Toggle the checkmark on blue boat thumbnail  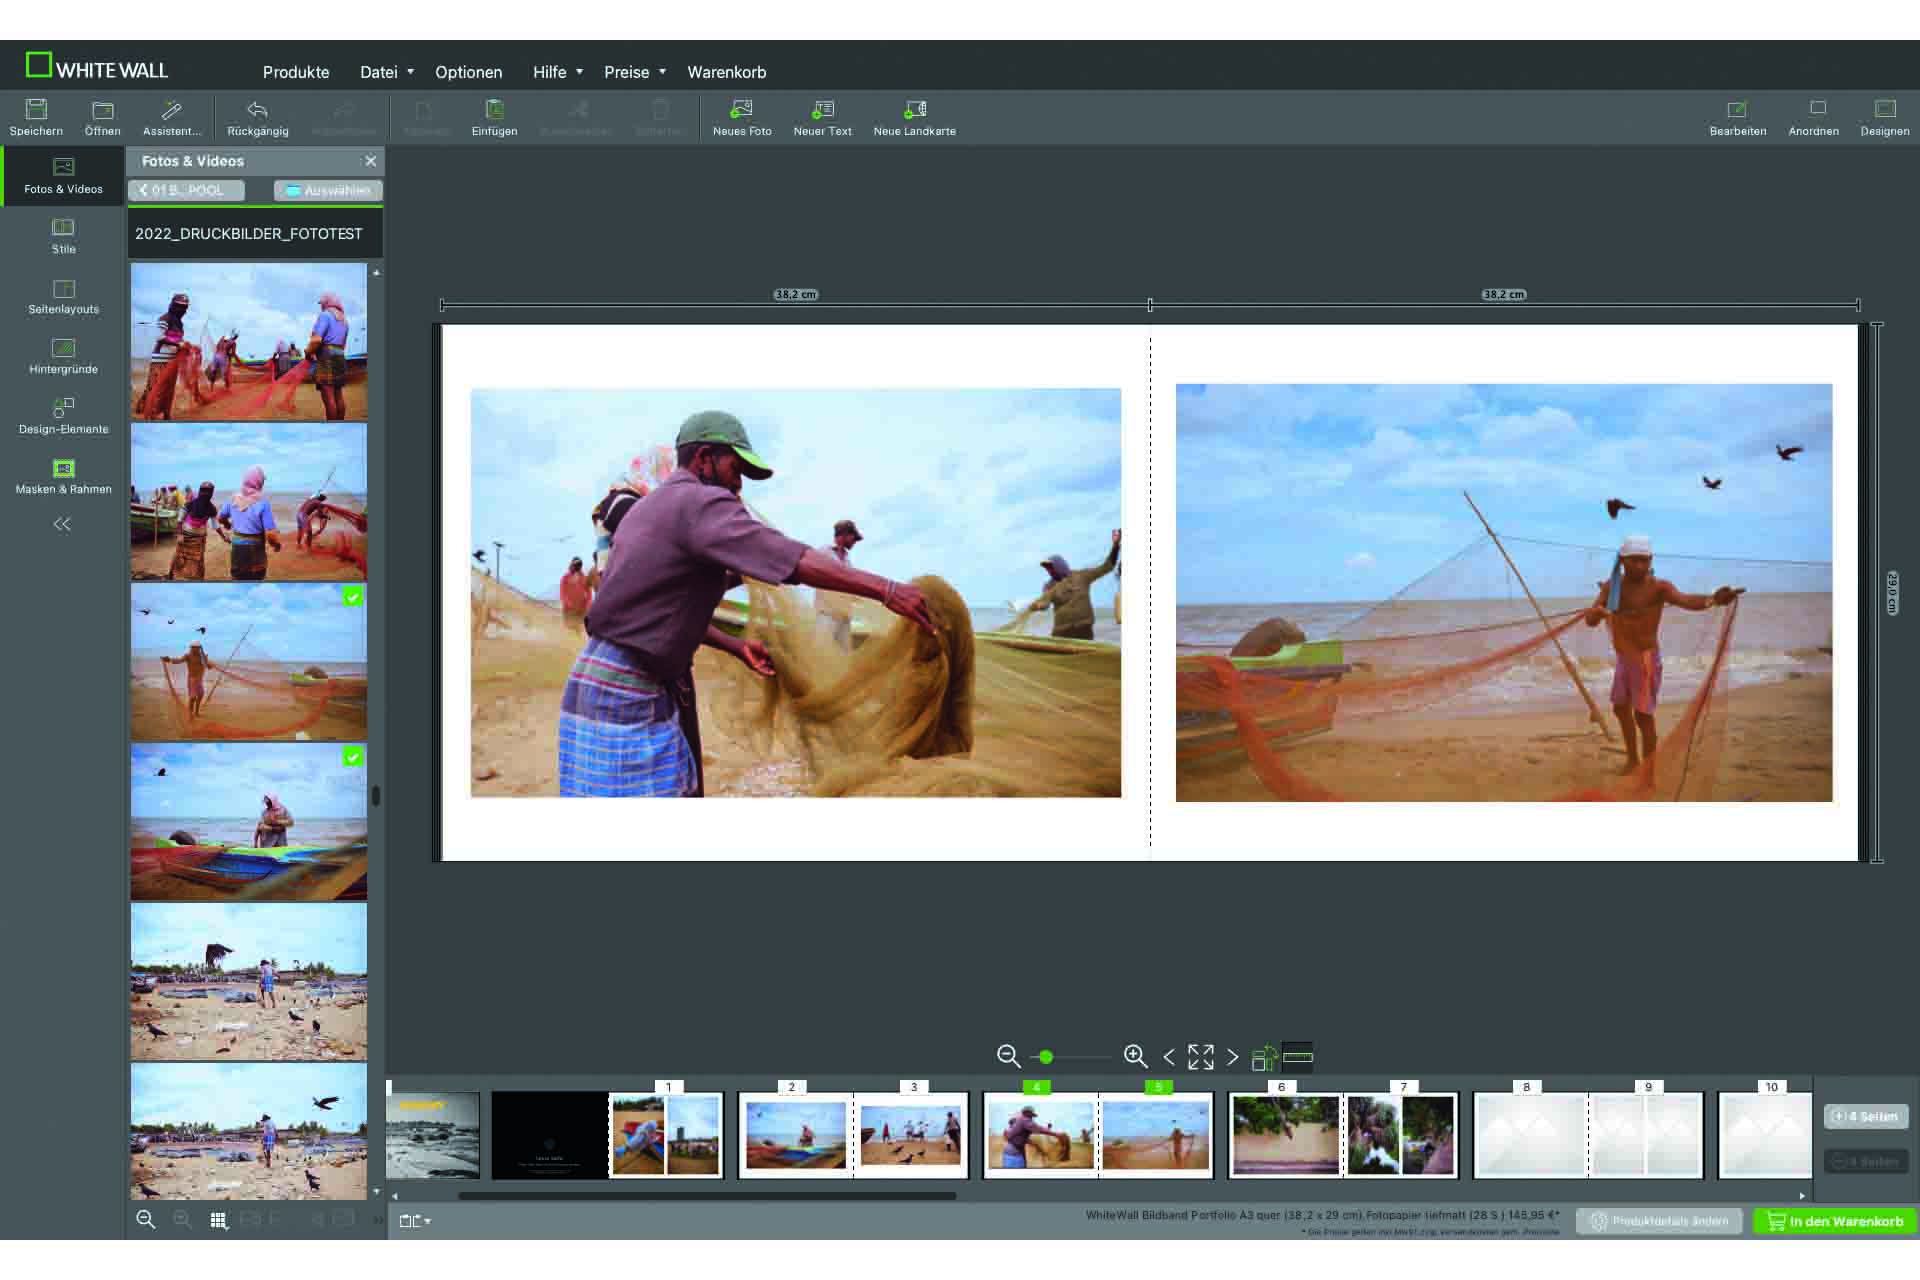point(352,757)
